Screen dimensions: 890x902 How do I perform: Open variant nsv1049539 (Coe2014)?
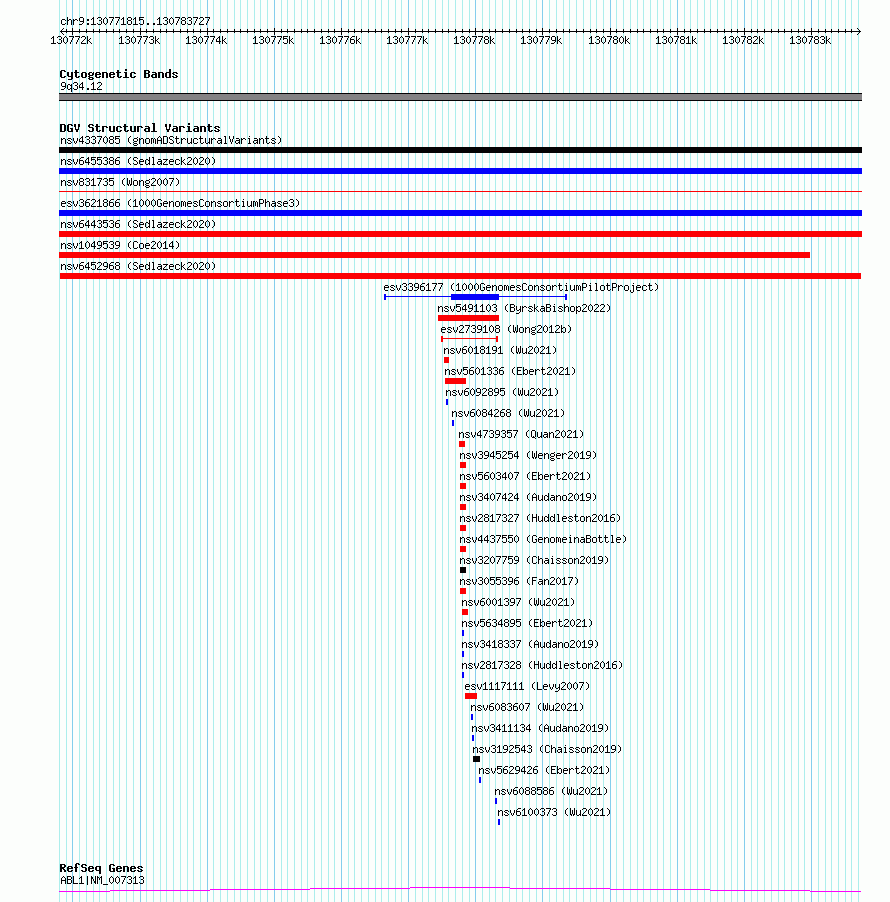pos(120,245)
